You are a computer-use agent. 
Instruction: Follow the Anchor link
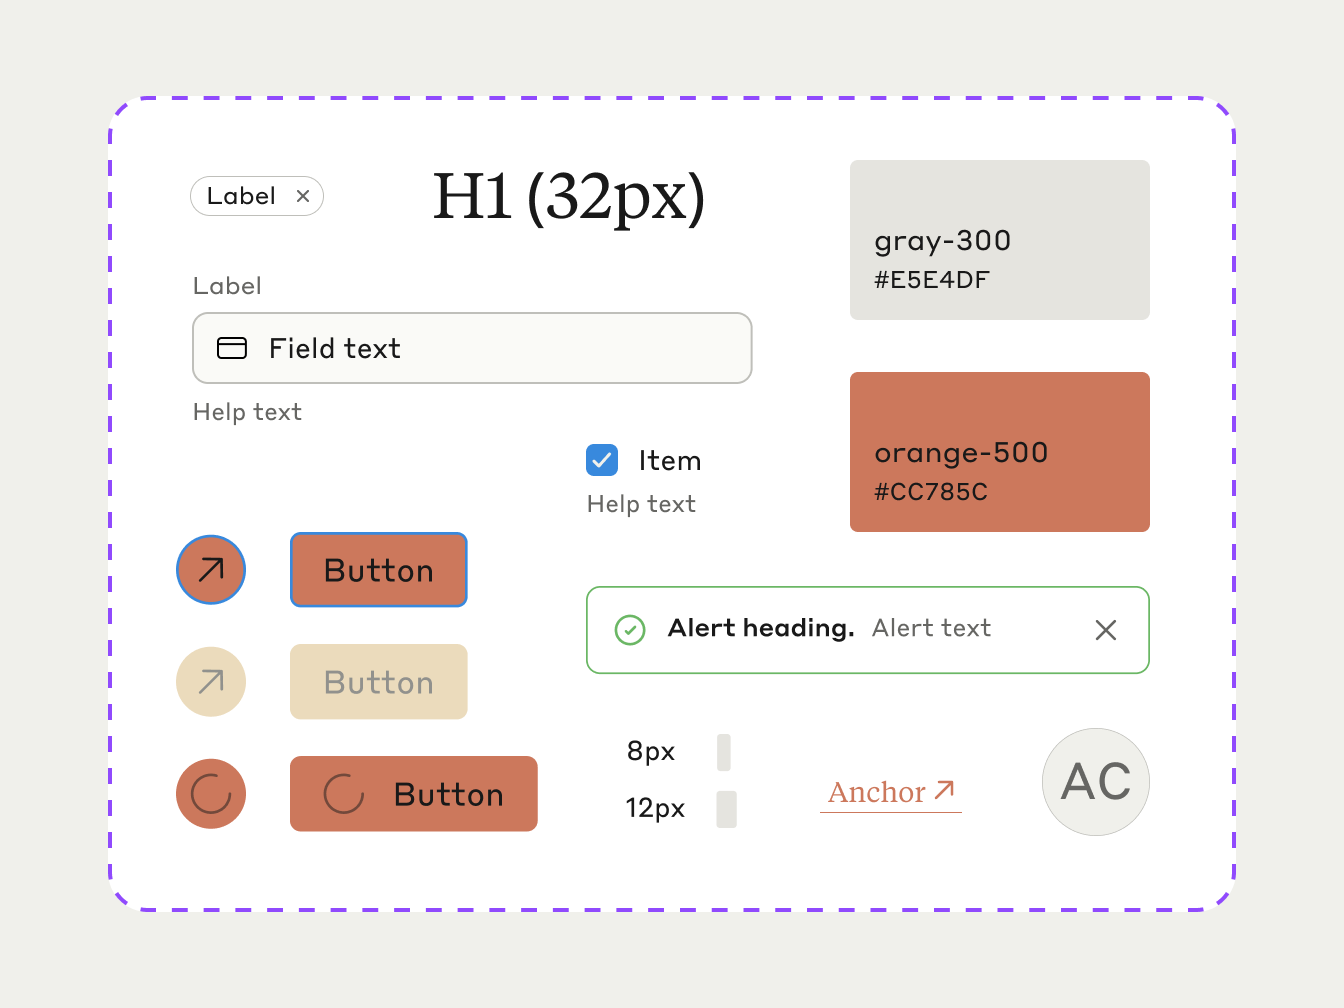(877, 792)
